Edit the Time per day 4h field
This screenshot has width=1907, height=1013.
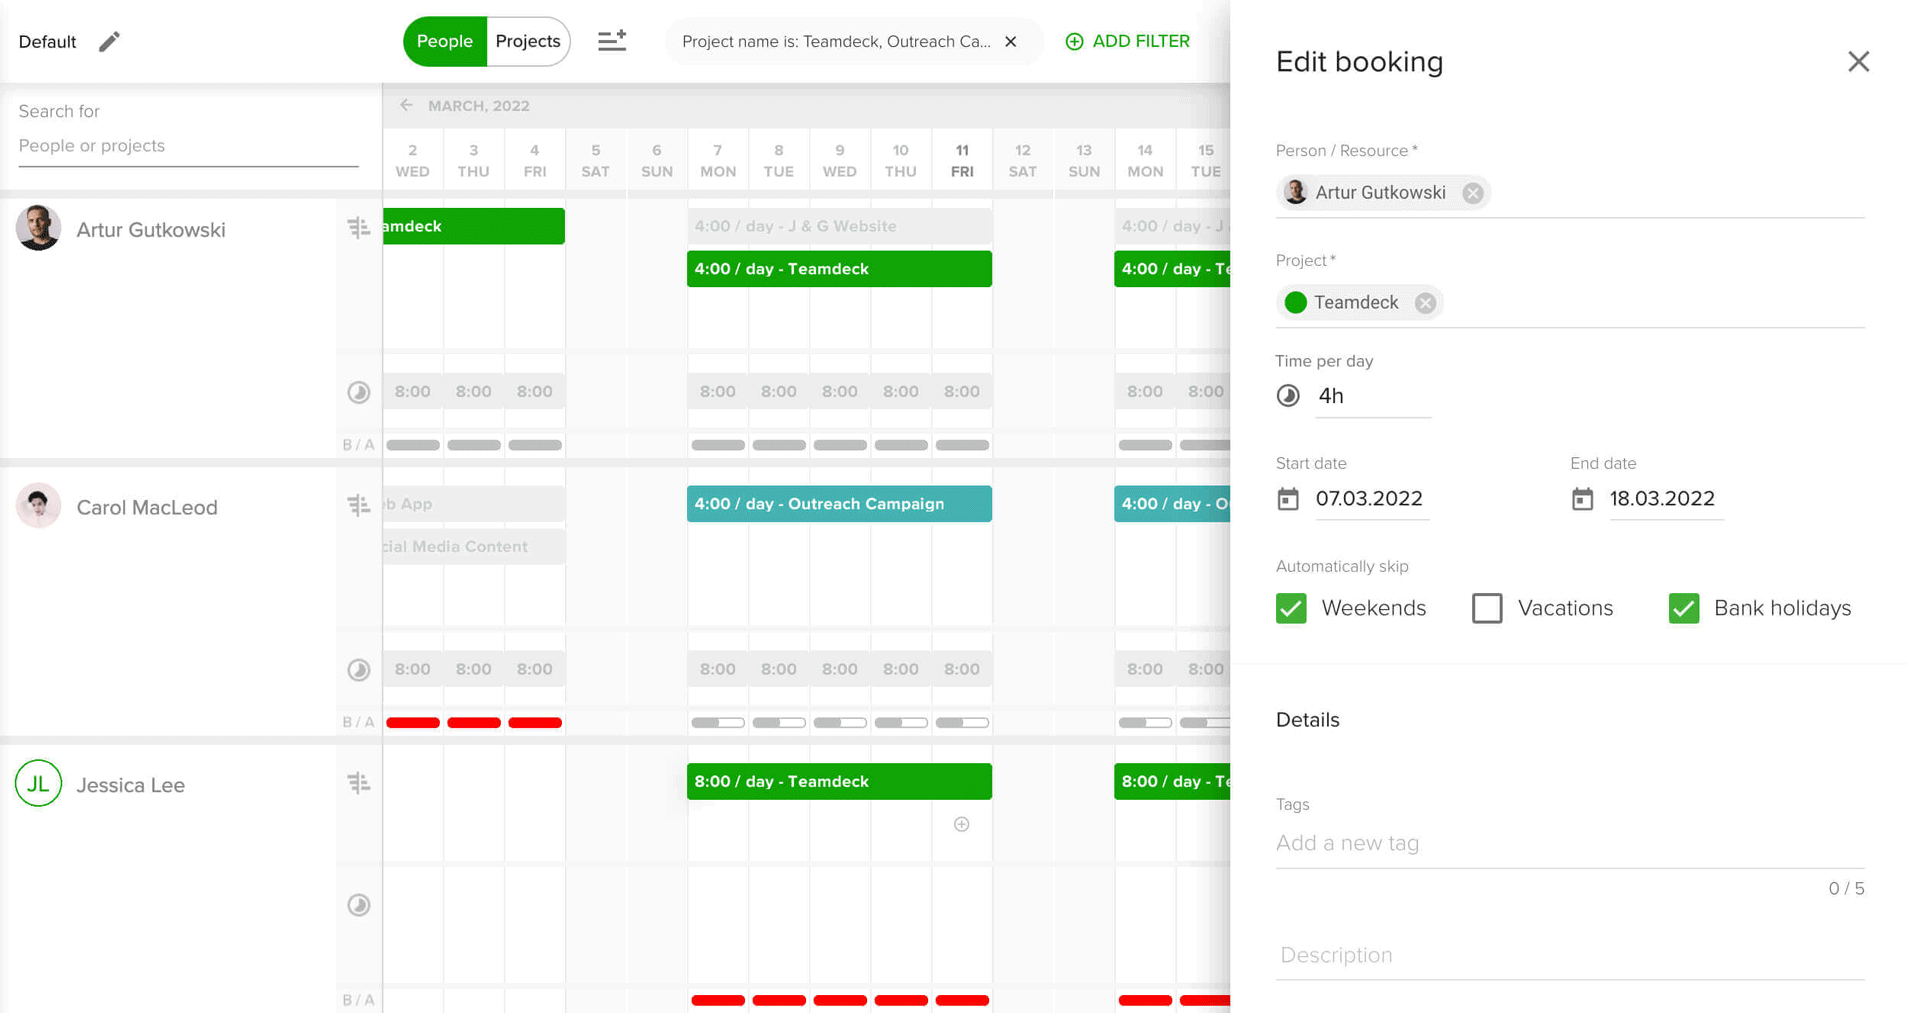point(1373,396)
